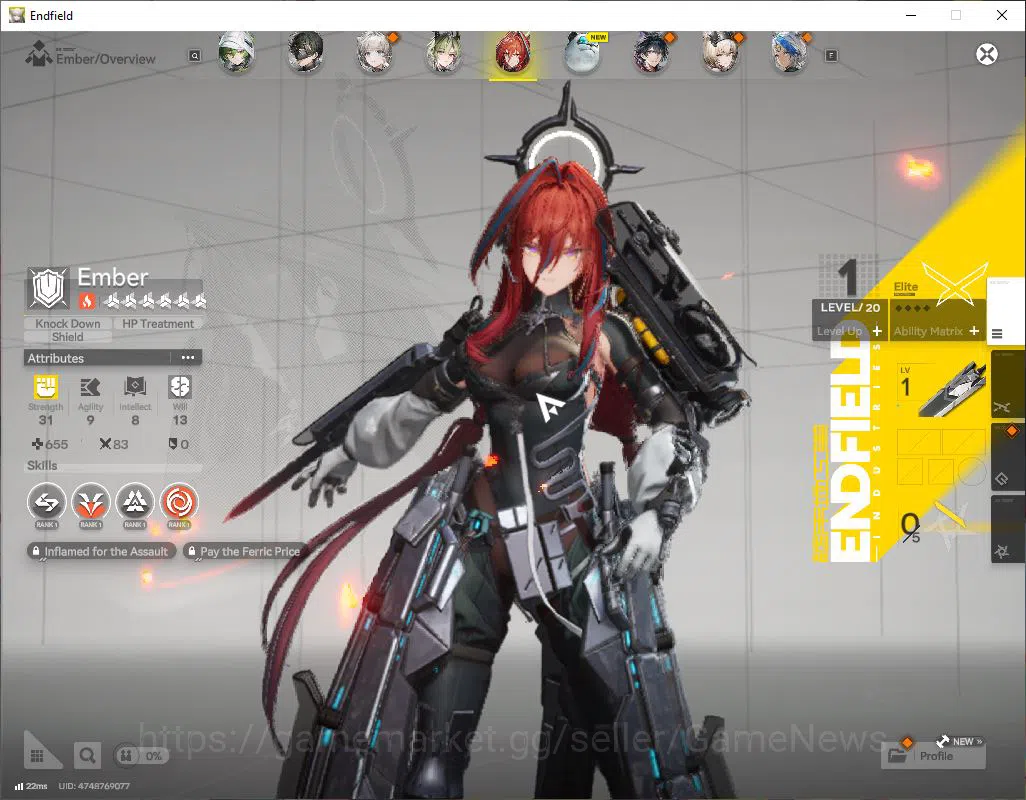Click the Strength attribute icon

pyautogui.click(x=46, y=387)
